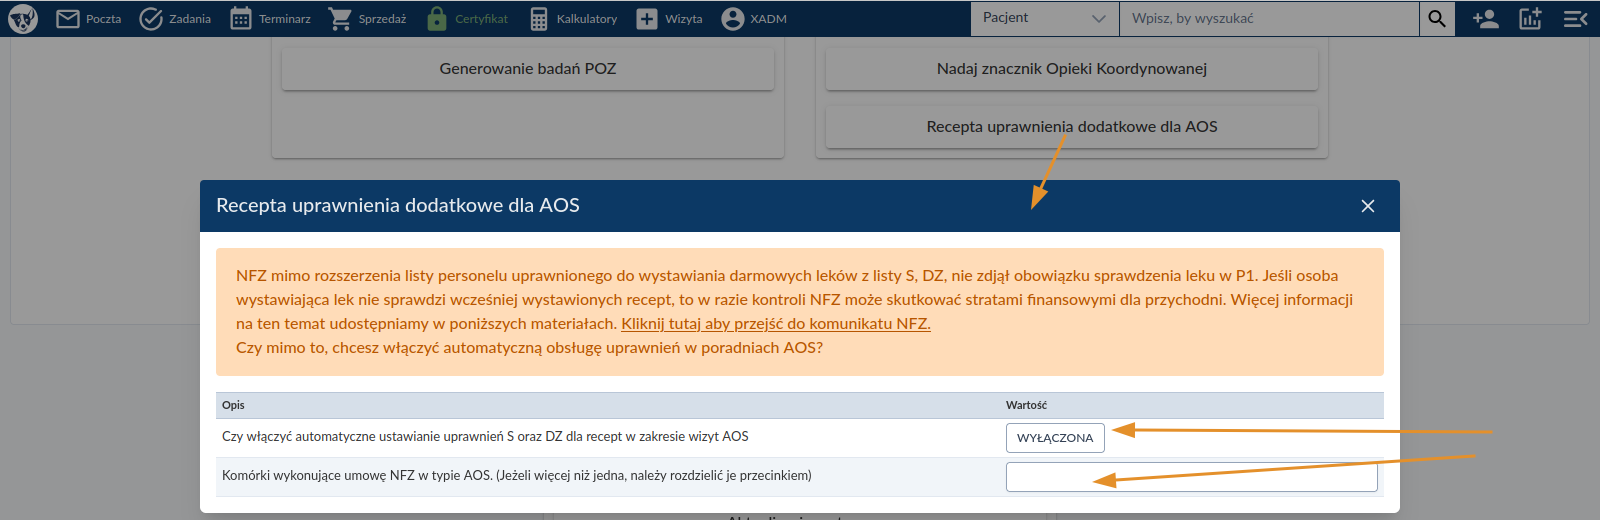Click the add patient icon
The width and height of the screenshot is (1600, 520).
pyautogui.click(x=1485, y=19)
